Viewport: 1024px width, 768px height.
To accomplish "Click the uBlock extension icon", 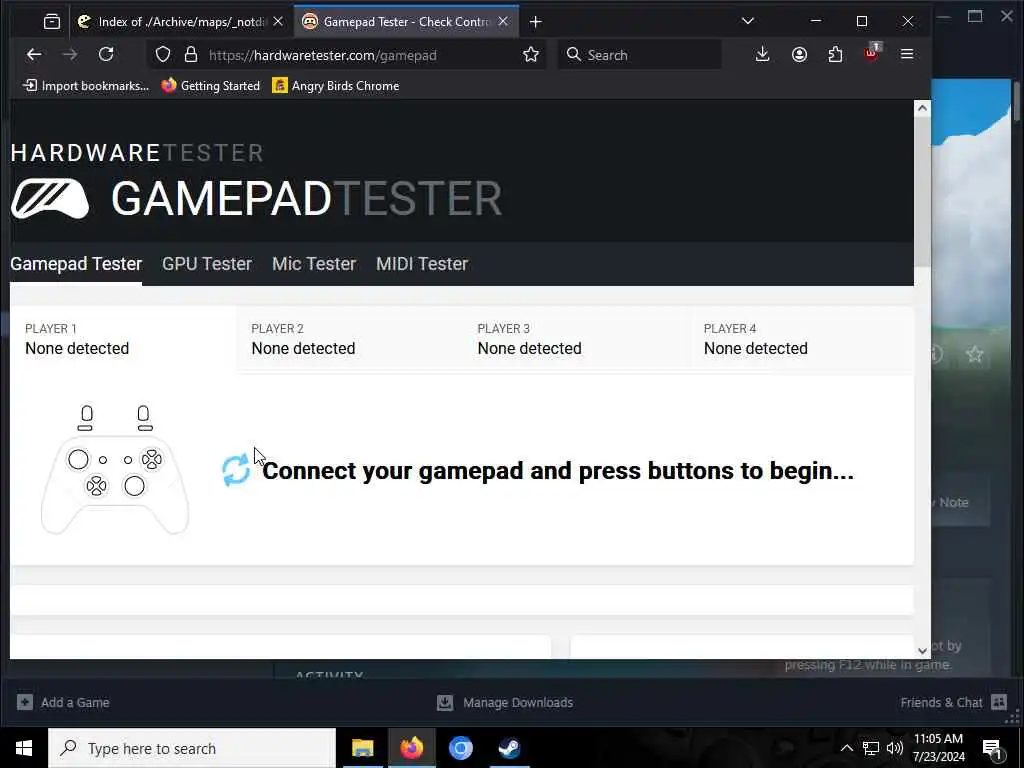I will coord(872,54).
